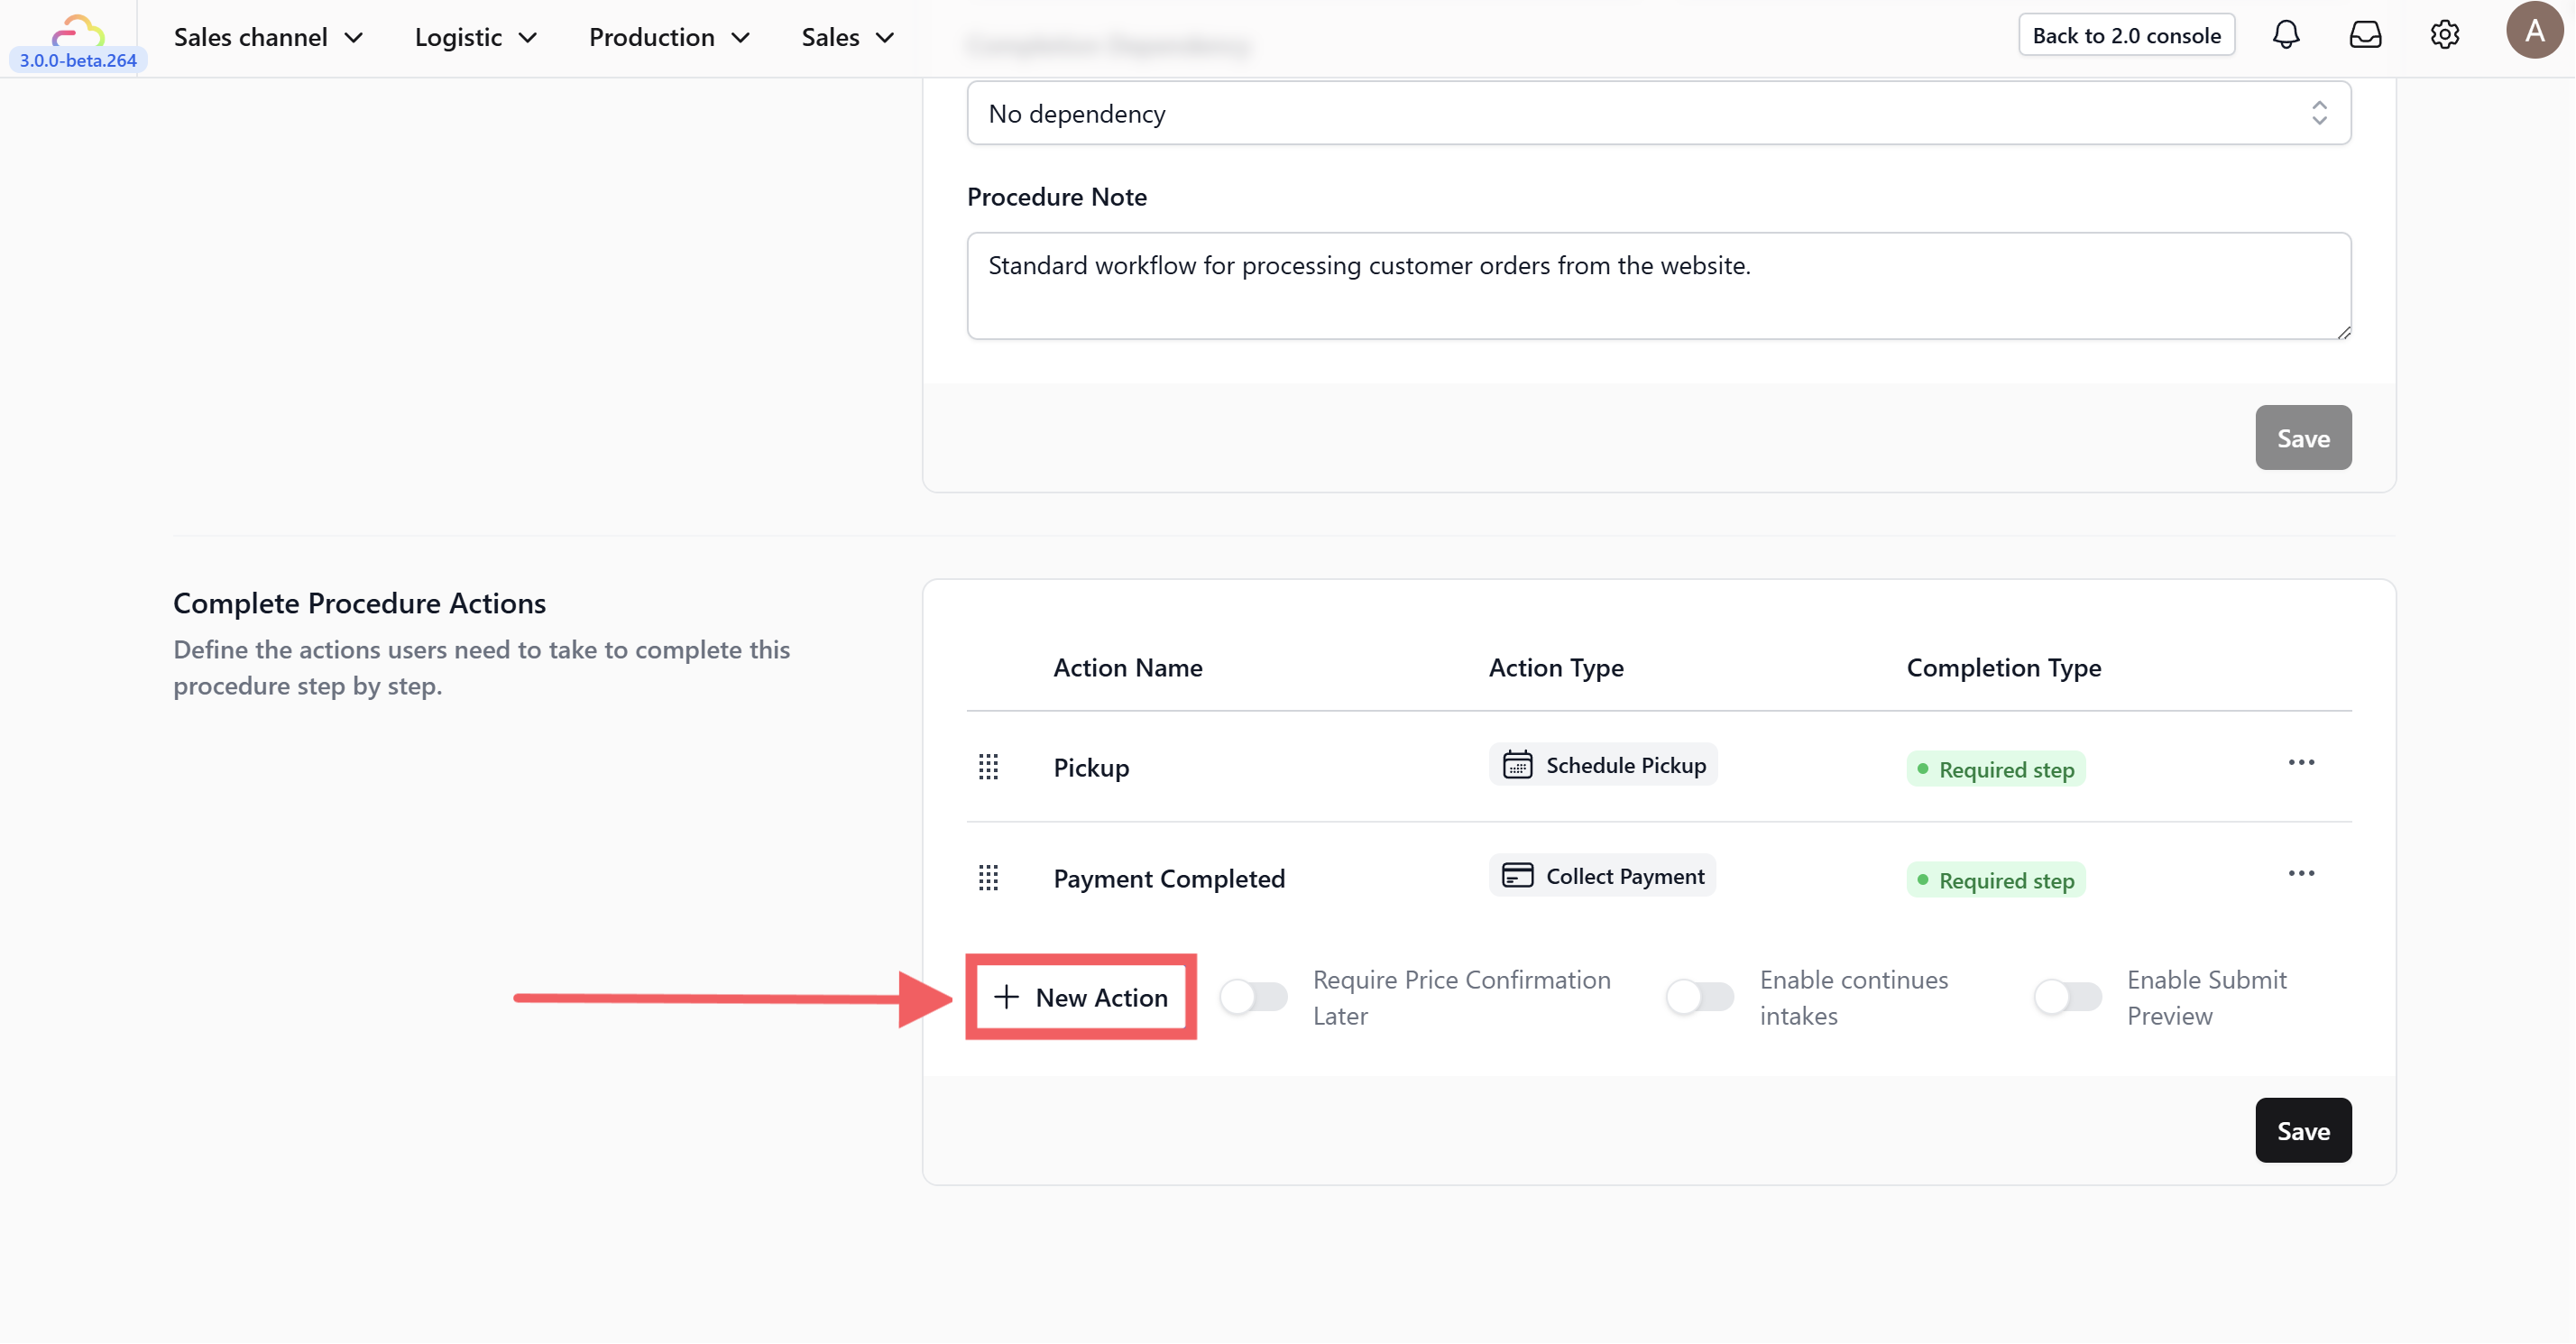
Task: Open the settings gear icon
Action: [2444, 35]
